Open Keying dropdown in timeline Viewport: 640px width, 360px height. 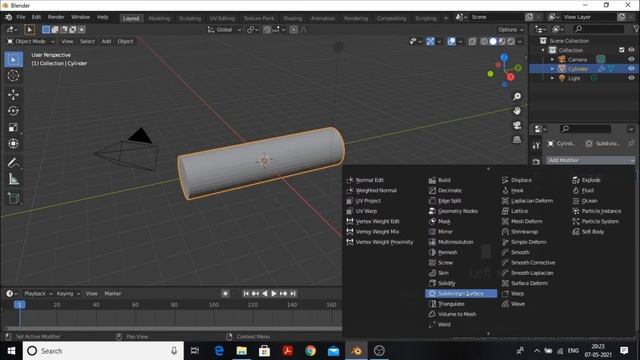click(x=68, y=293)
